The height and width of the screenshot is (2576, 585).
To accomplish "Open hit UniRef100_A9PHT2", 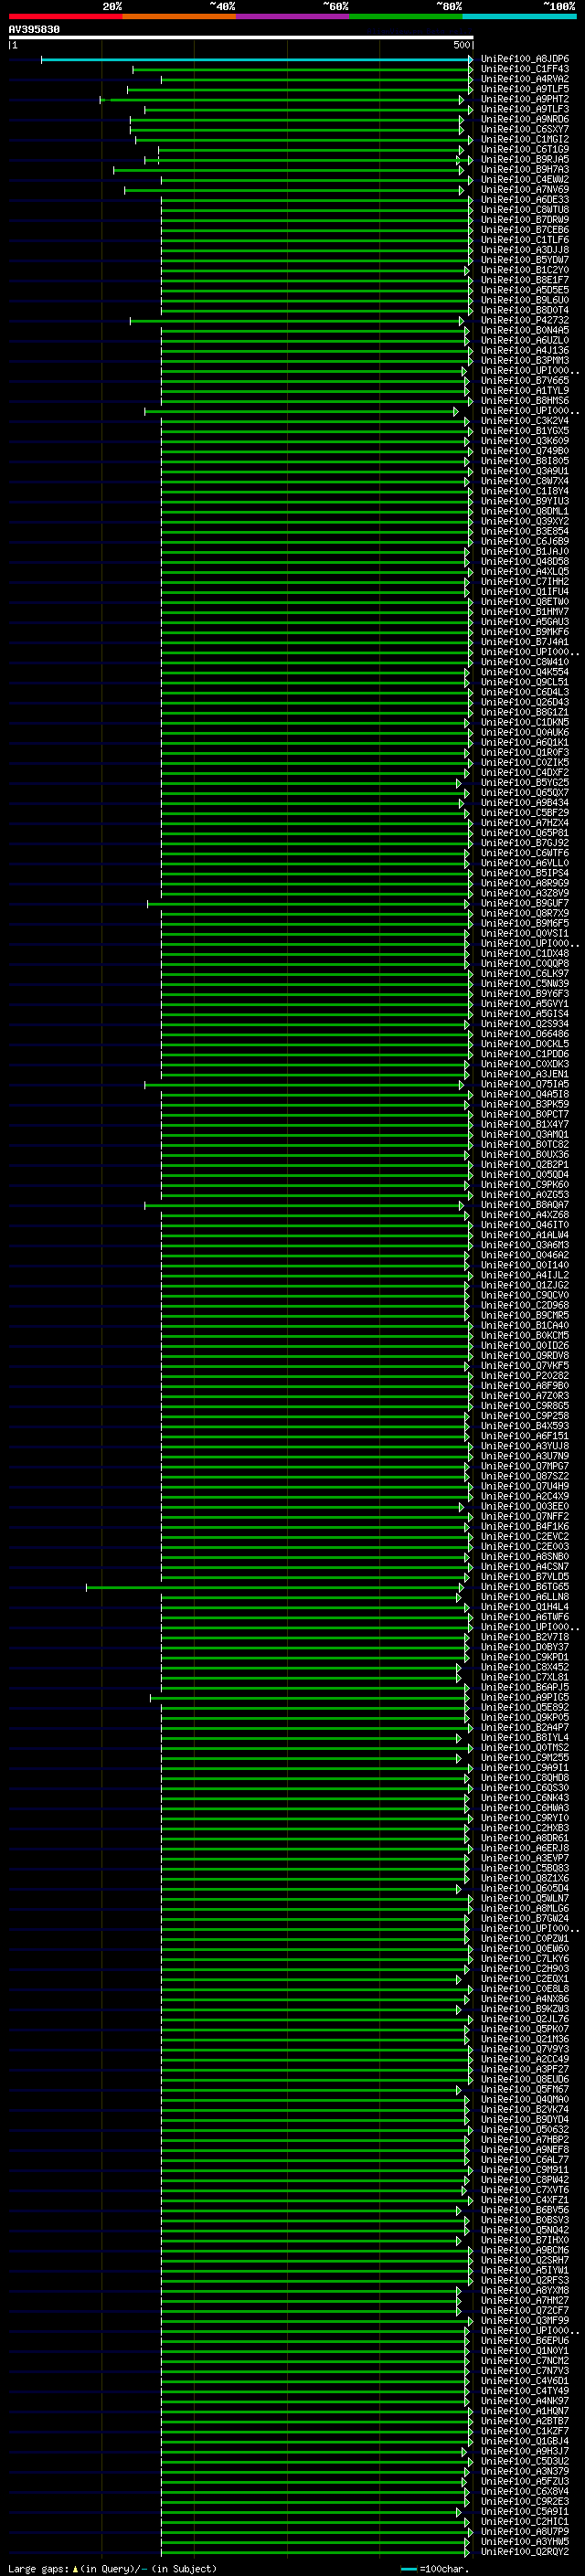I will click(525, 99).
